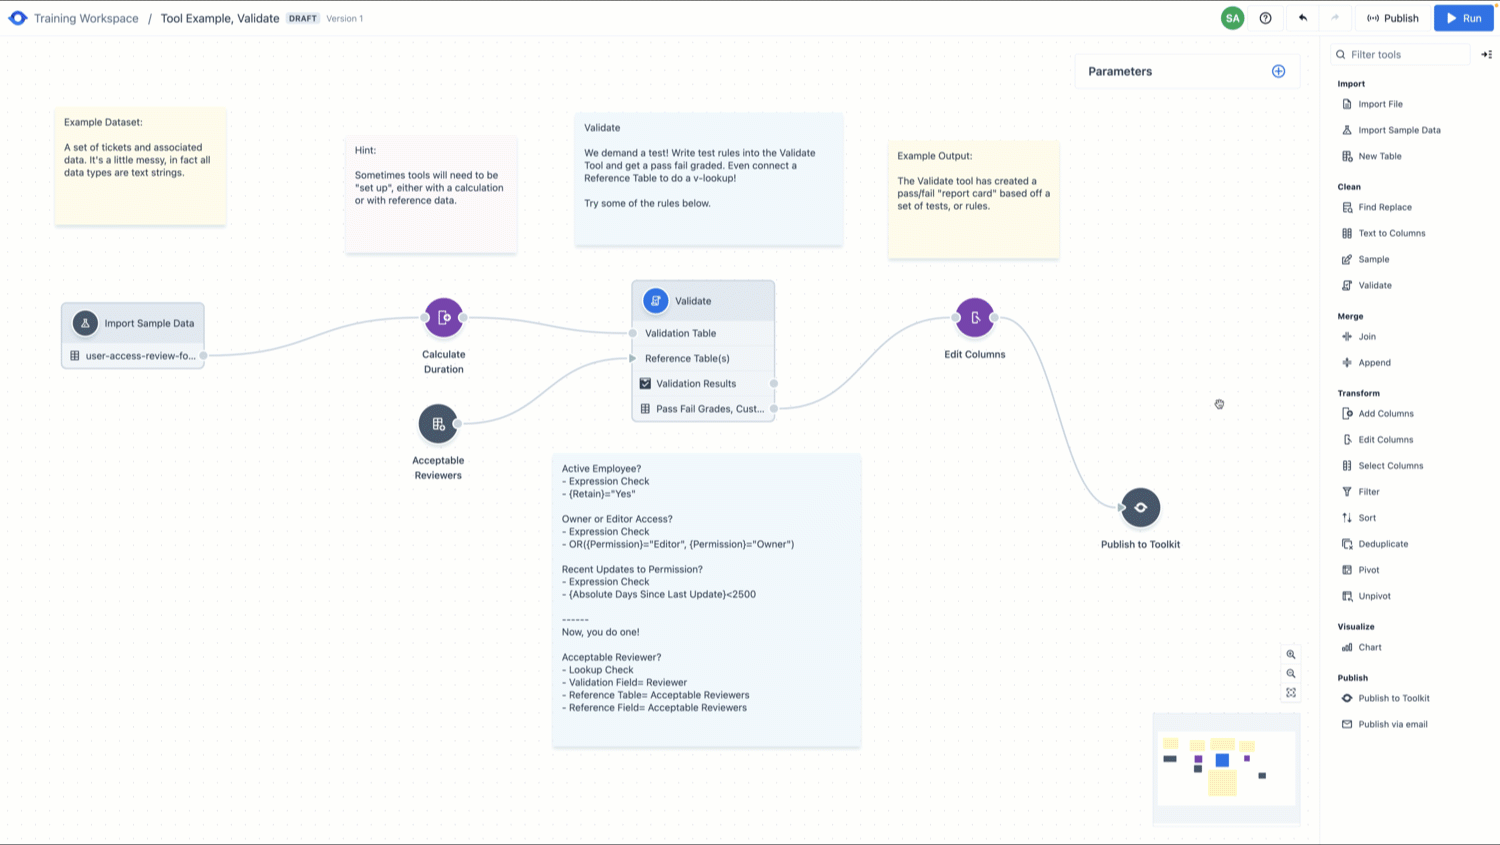The height and width of the screenshot is (845, 1500).
Task: Expand the Parameters panel
Action: click(1120, 72)
